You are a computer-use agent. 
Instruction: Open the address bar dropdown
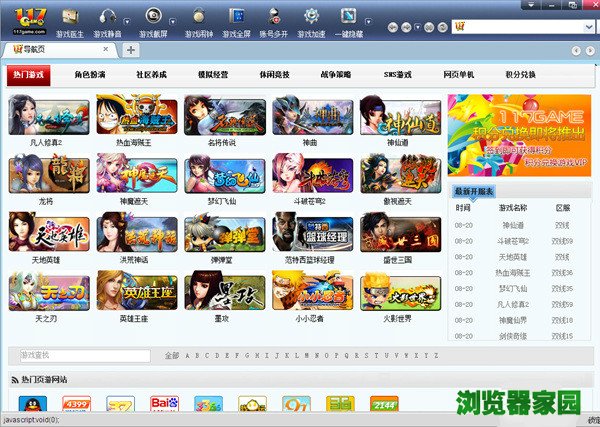[x=589, y=27]
